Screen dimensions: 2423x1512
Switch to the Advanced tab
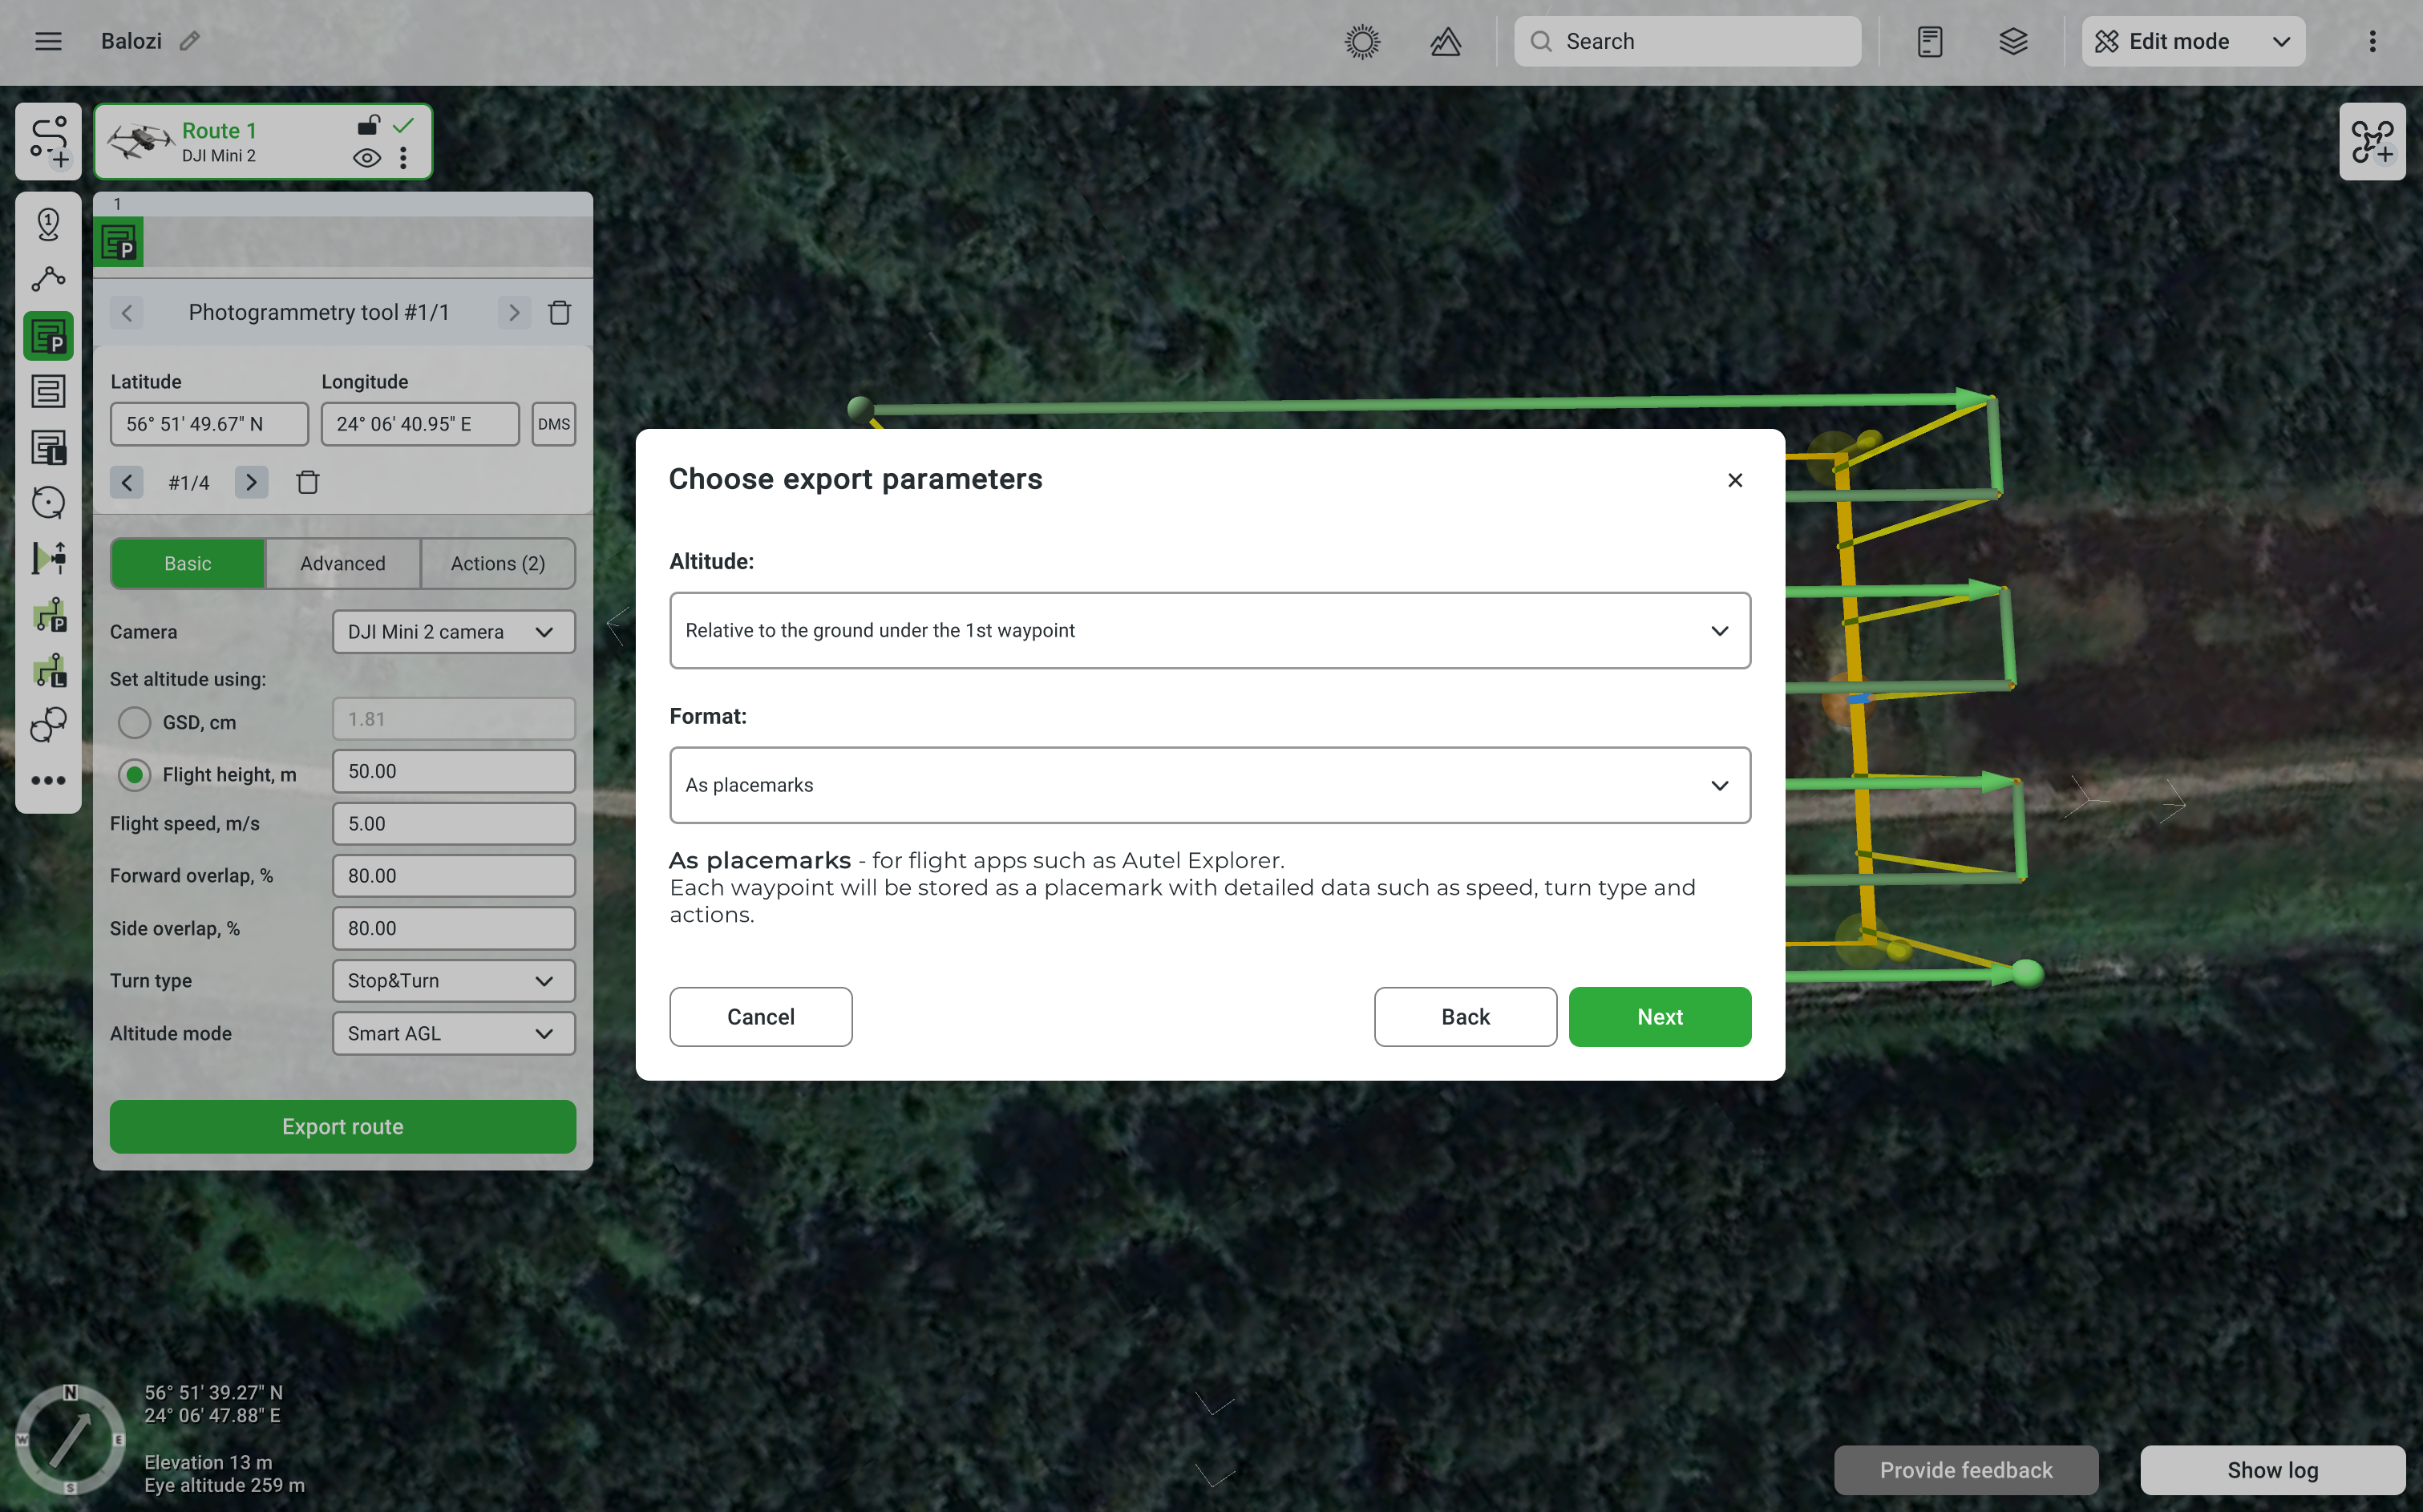pyautogui.click(x=342, y=563)
